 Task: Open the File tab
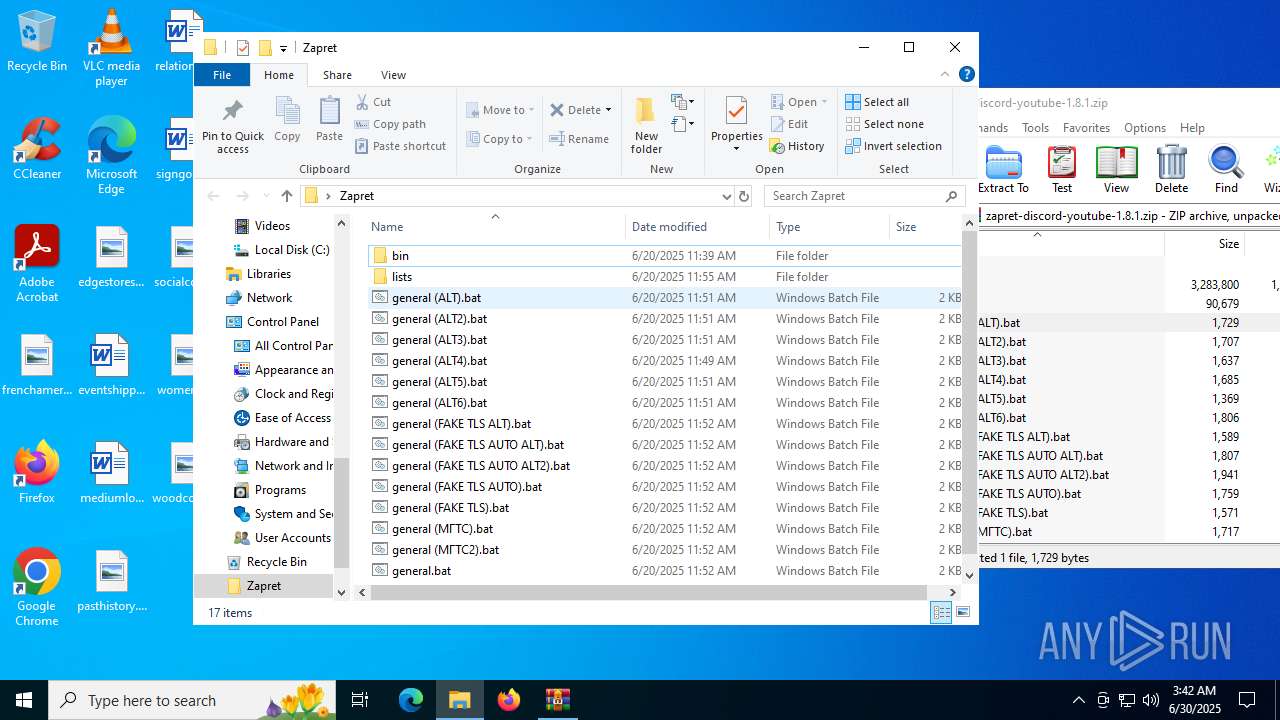[x=222, y=75]
